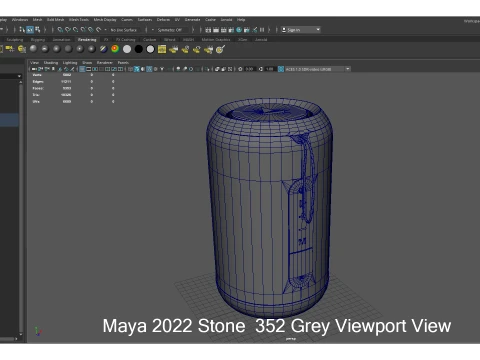
Task: Click the black circle shelf icon
Action: [x=139, y=49]
